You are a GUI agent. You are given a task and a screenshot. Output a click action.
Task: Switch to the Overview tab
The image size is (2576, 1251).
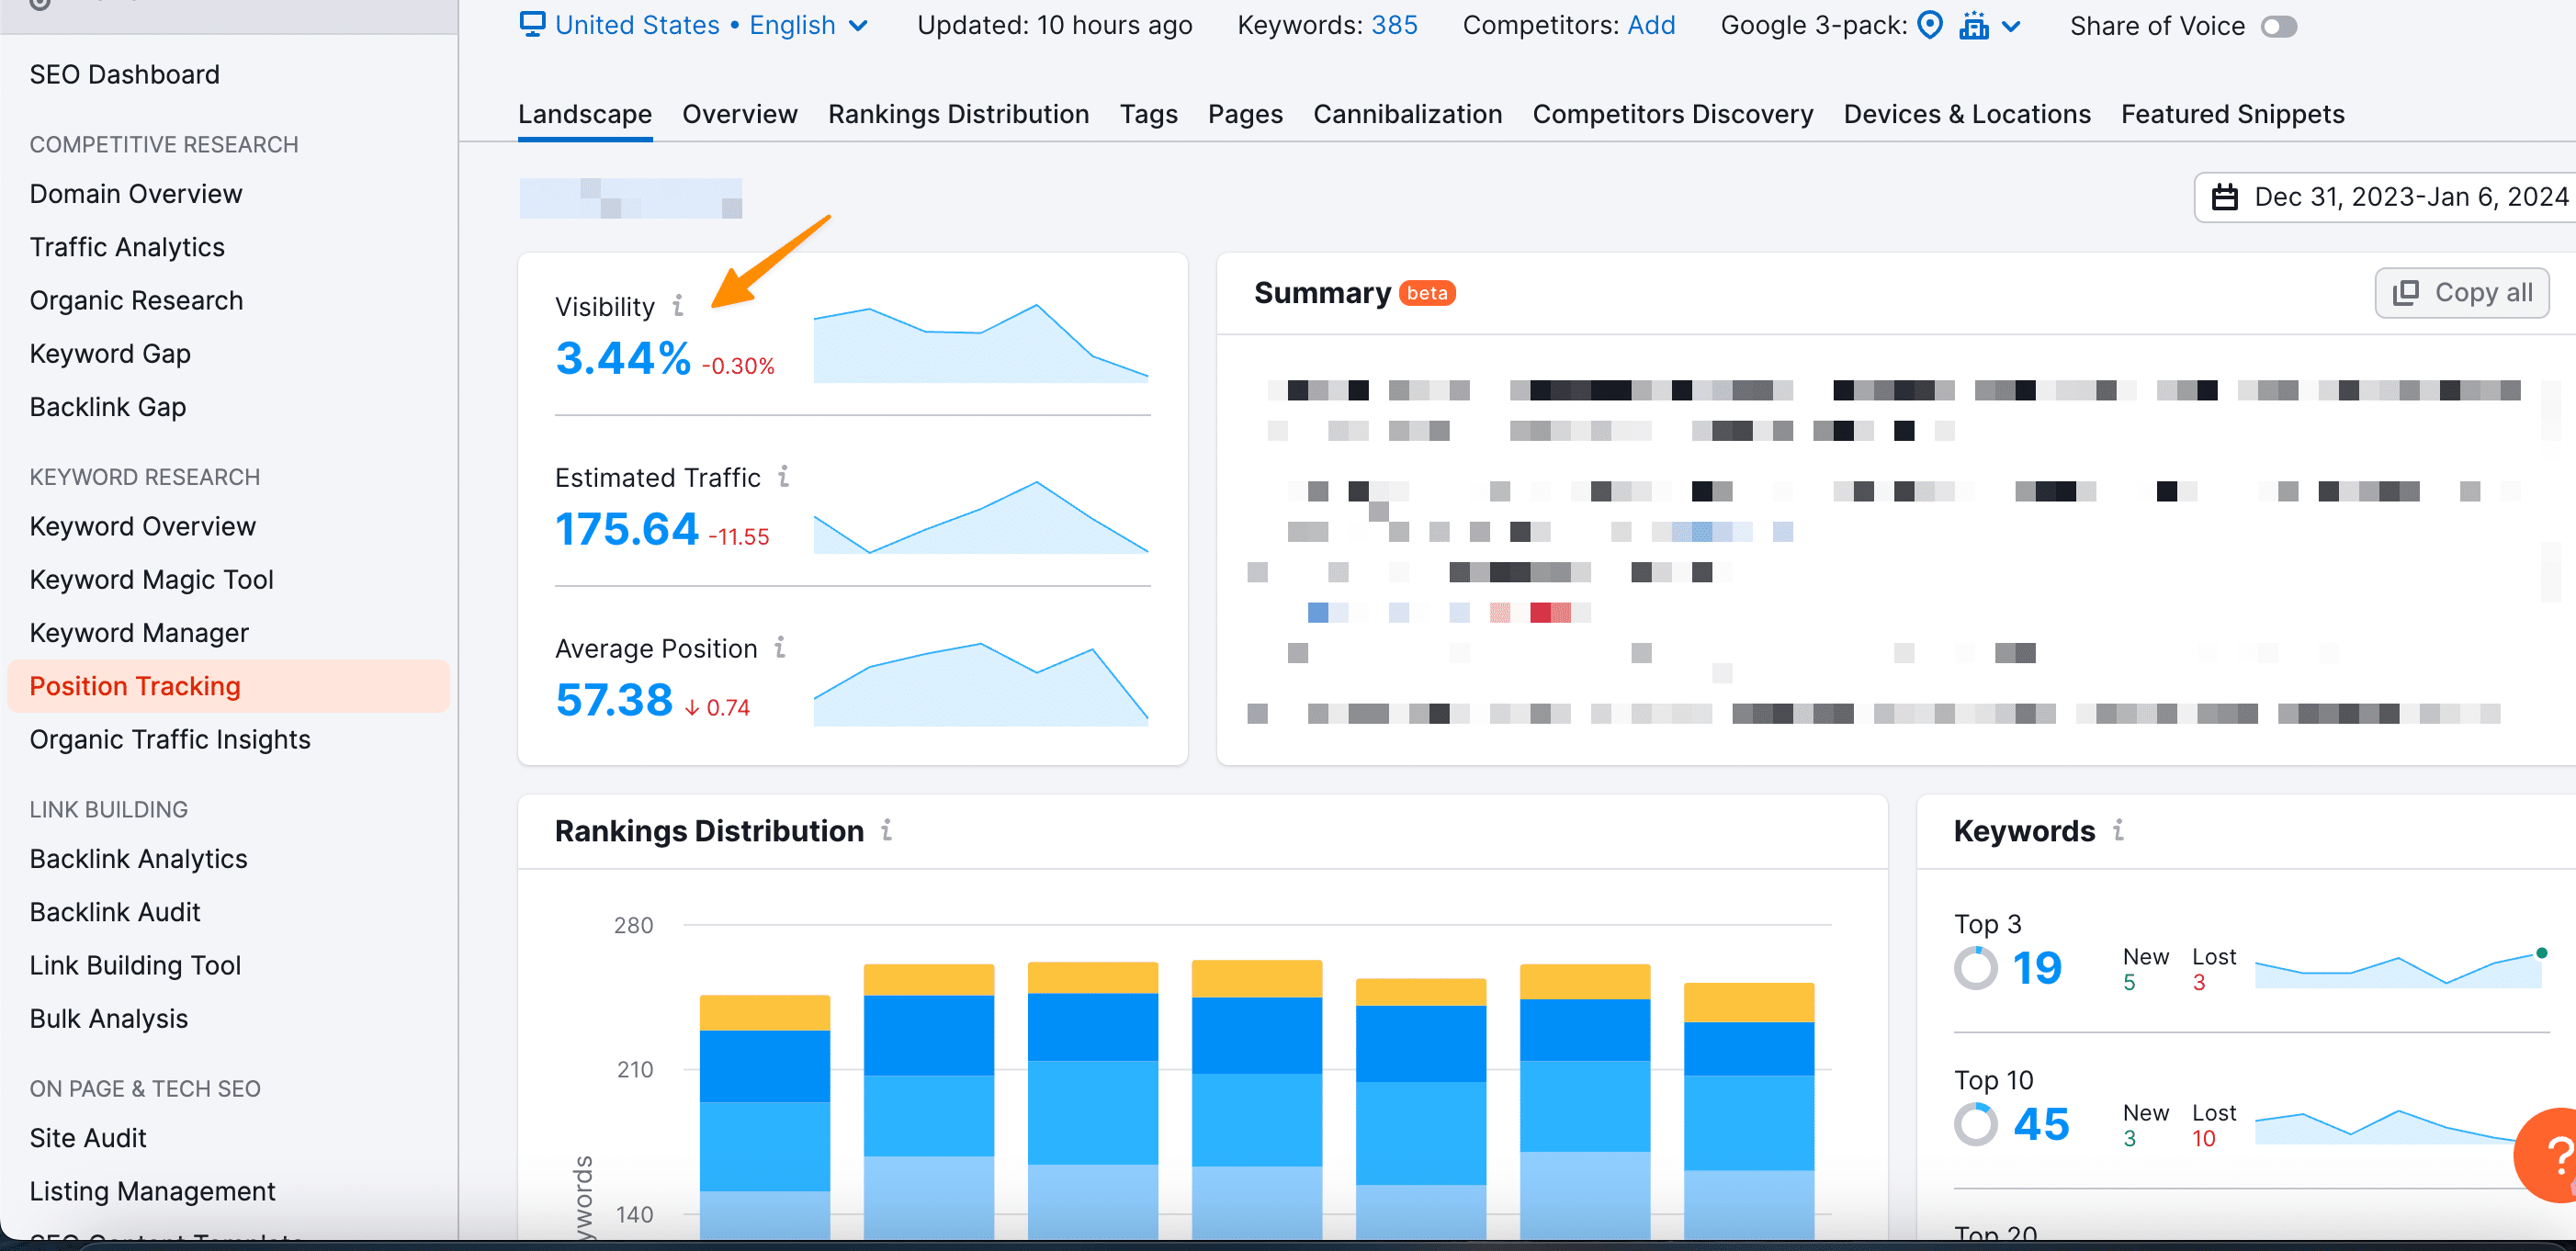click(x=740, y=114)
